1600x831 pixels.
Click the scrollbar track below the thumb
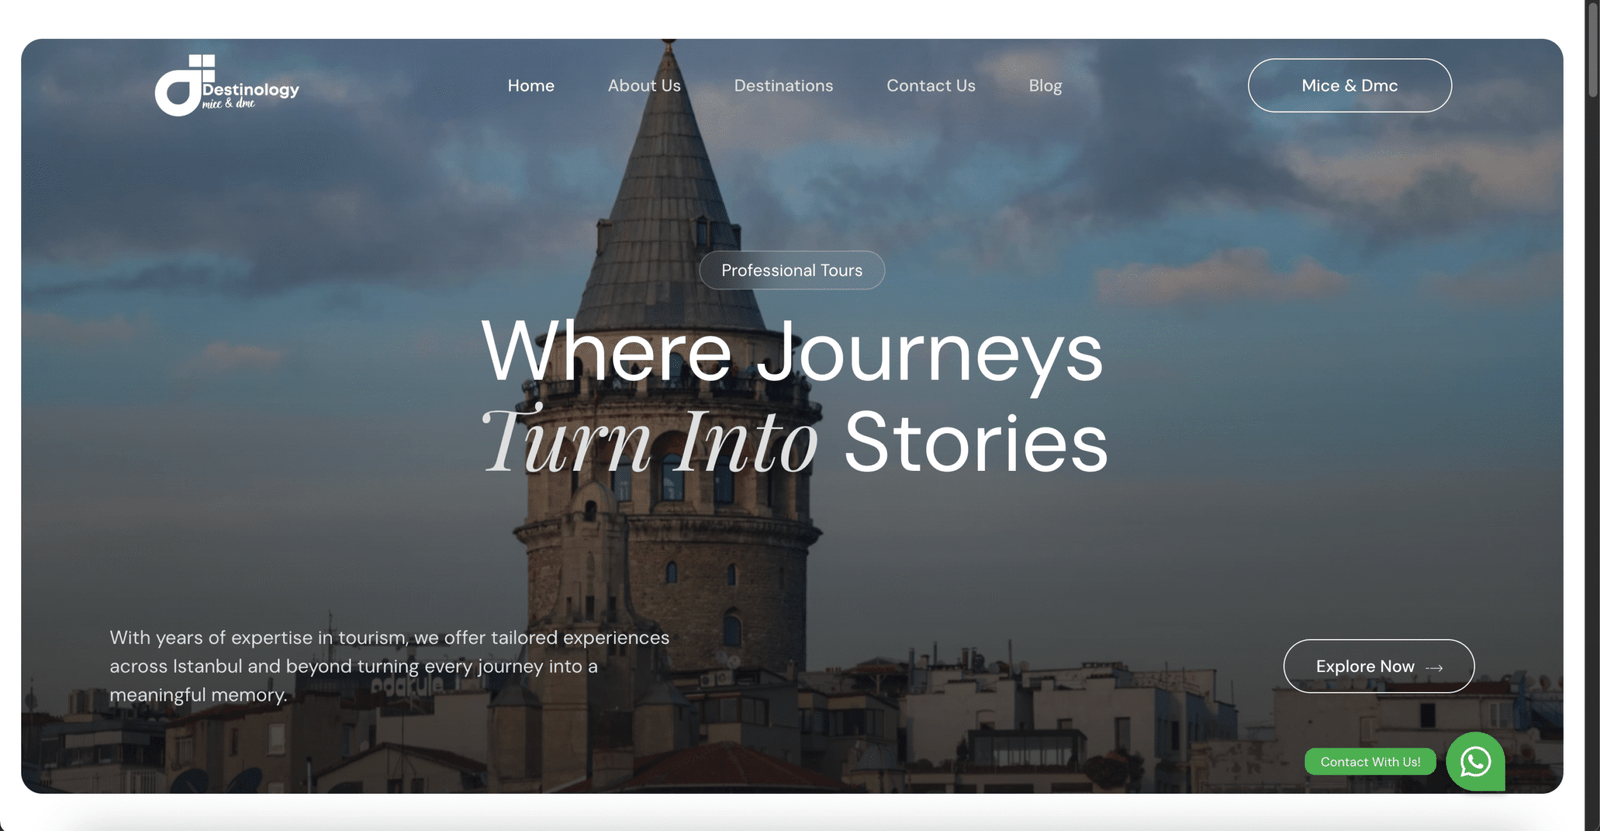[1593, 460]
